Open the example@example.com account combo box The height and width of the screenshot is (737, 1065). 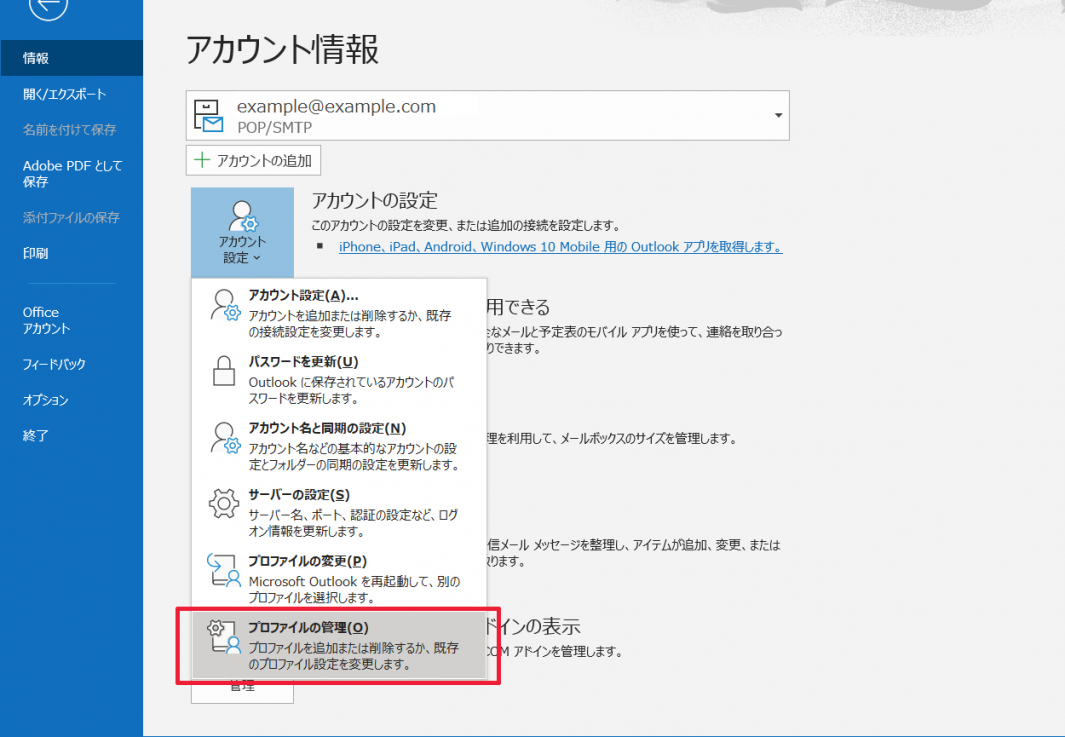(x=487, y=116)
